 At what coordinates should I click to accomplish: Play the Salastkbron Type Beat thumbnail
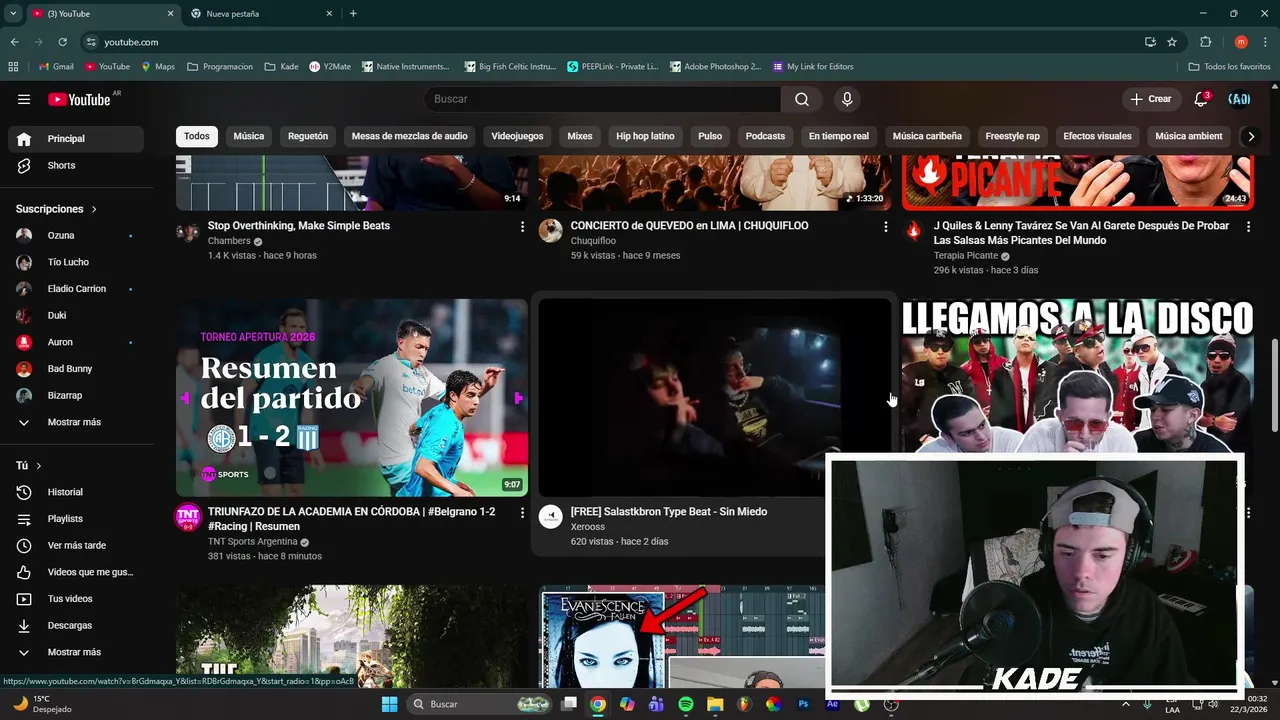coord(714,398)
